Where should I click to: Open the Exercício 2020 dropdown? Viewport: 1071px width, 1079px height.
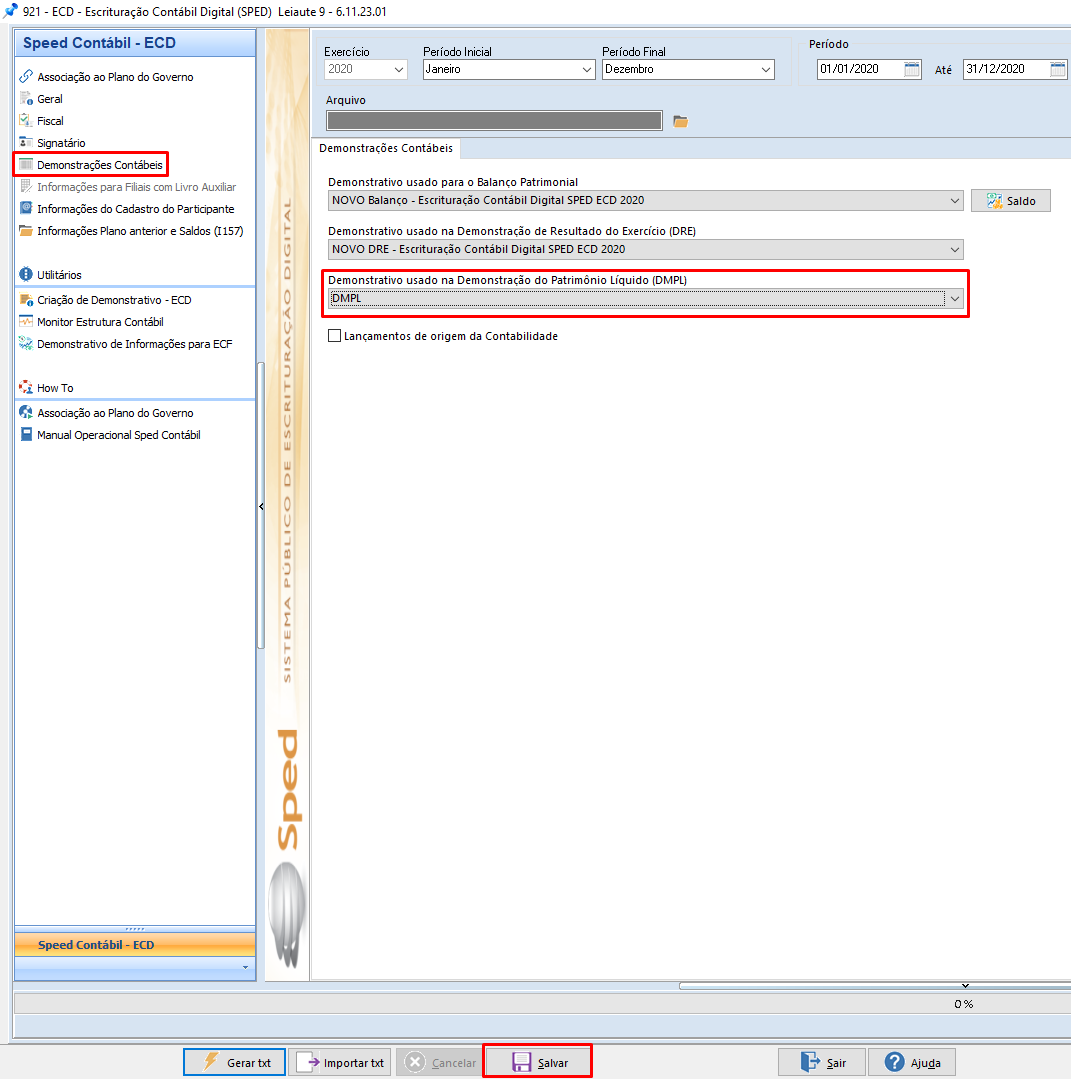click(x=399, y=70)
